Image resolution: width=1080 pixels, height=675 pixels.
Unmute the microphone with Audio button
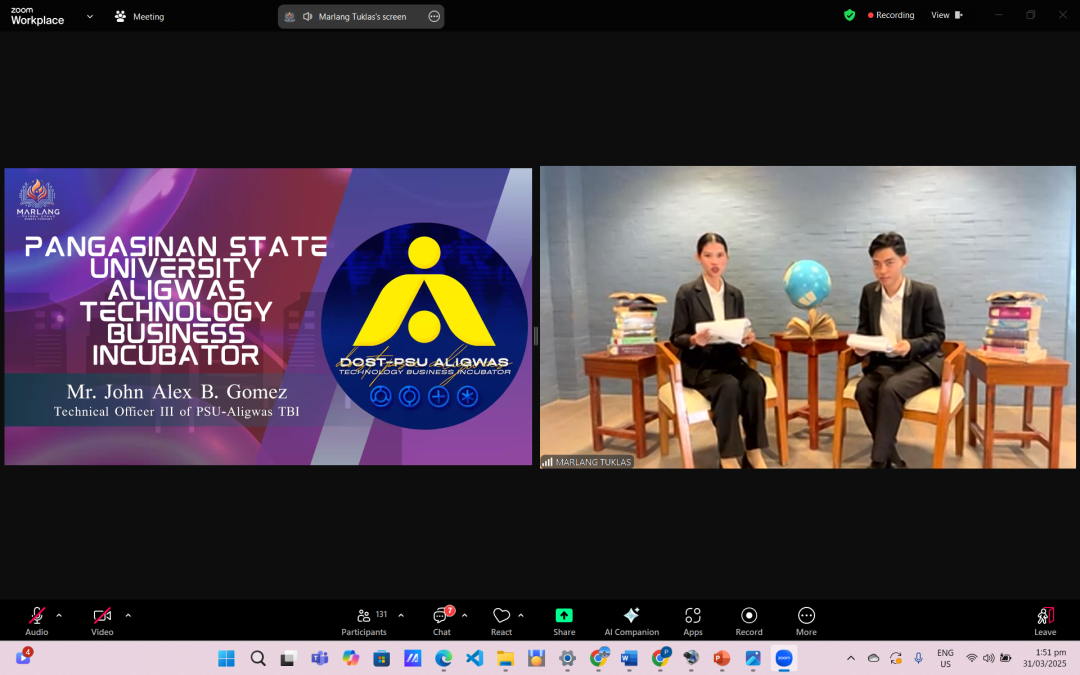pos(37,620)
